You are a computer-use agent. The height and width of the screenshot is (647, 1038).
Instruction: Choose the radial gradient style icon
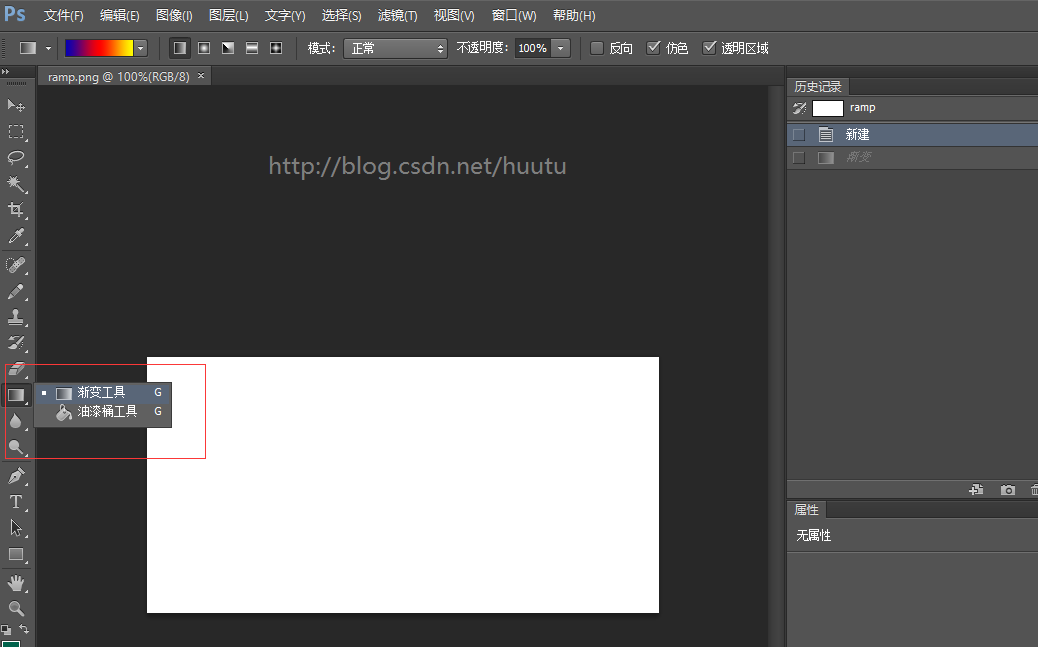[204, 48]
